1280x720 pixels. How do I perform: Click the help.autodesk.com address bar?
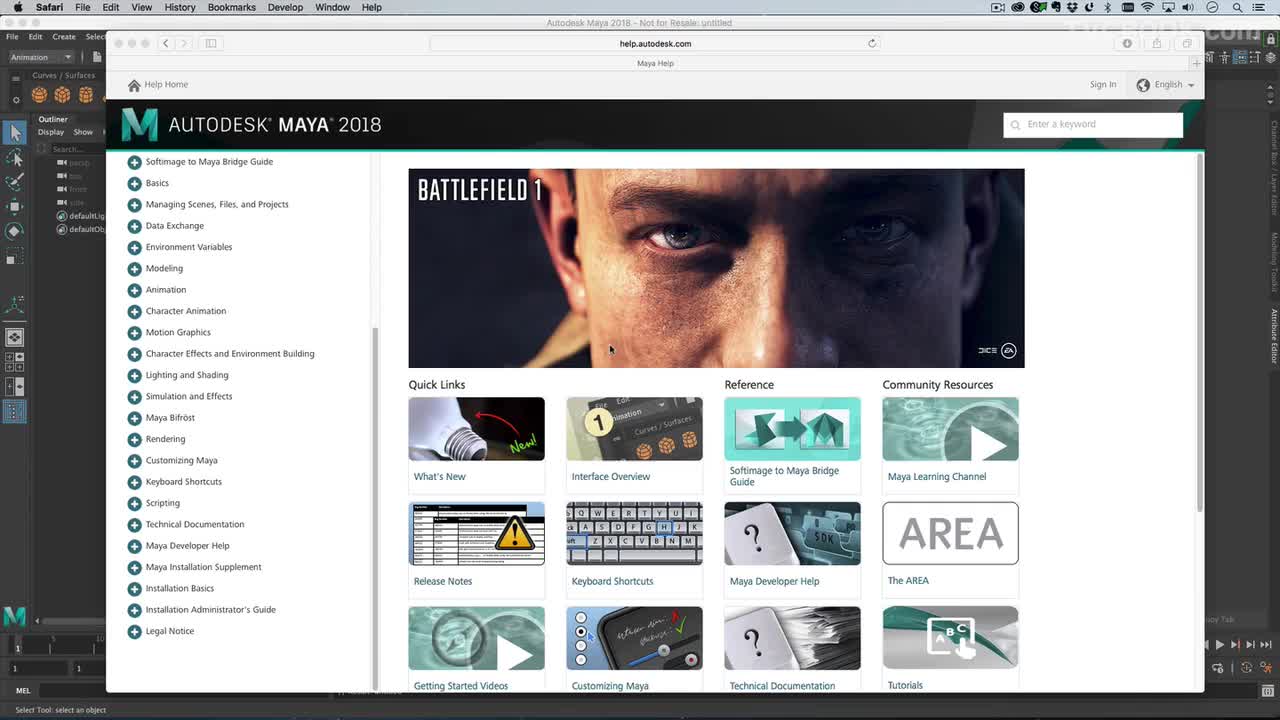[655, 43]
